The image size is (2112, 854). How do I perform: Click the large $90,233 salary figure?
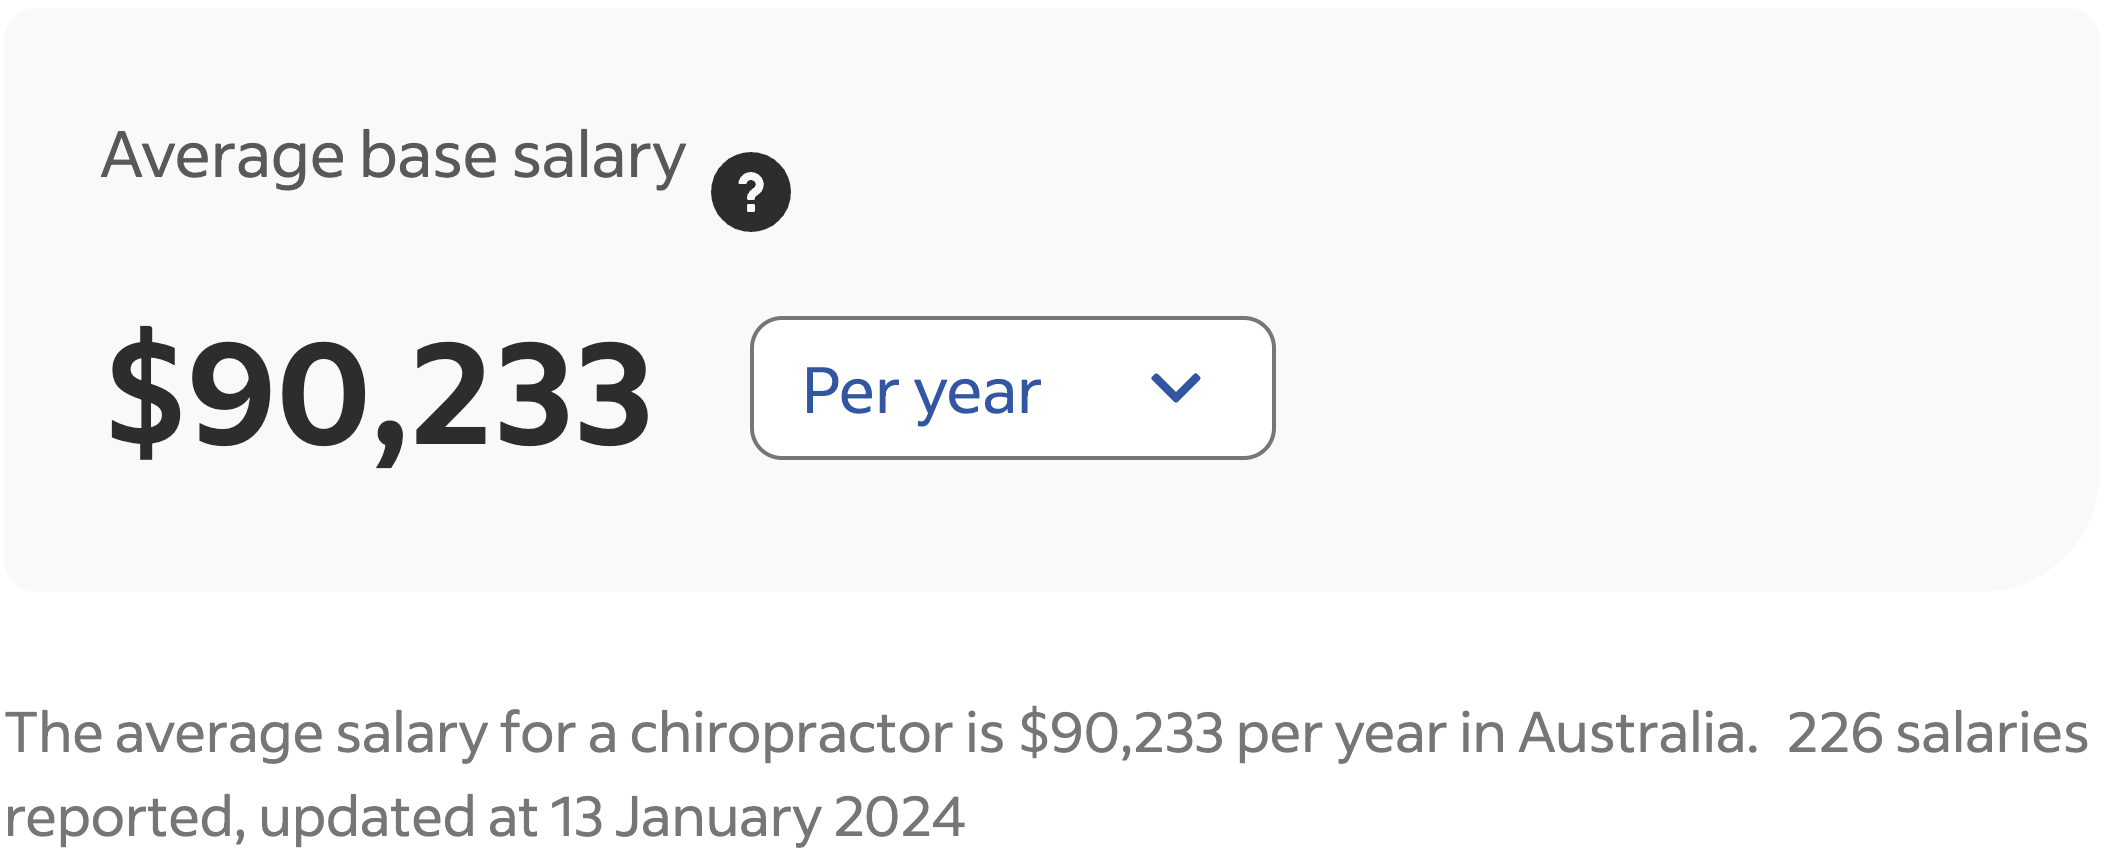pyautogui.click(x=380, y=393)
